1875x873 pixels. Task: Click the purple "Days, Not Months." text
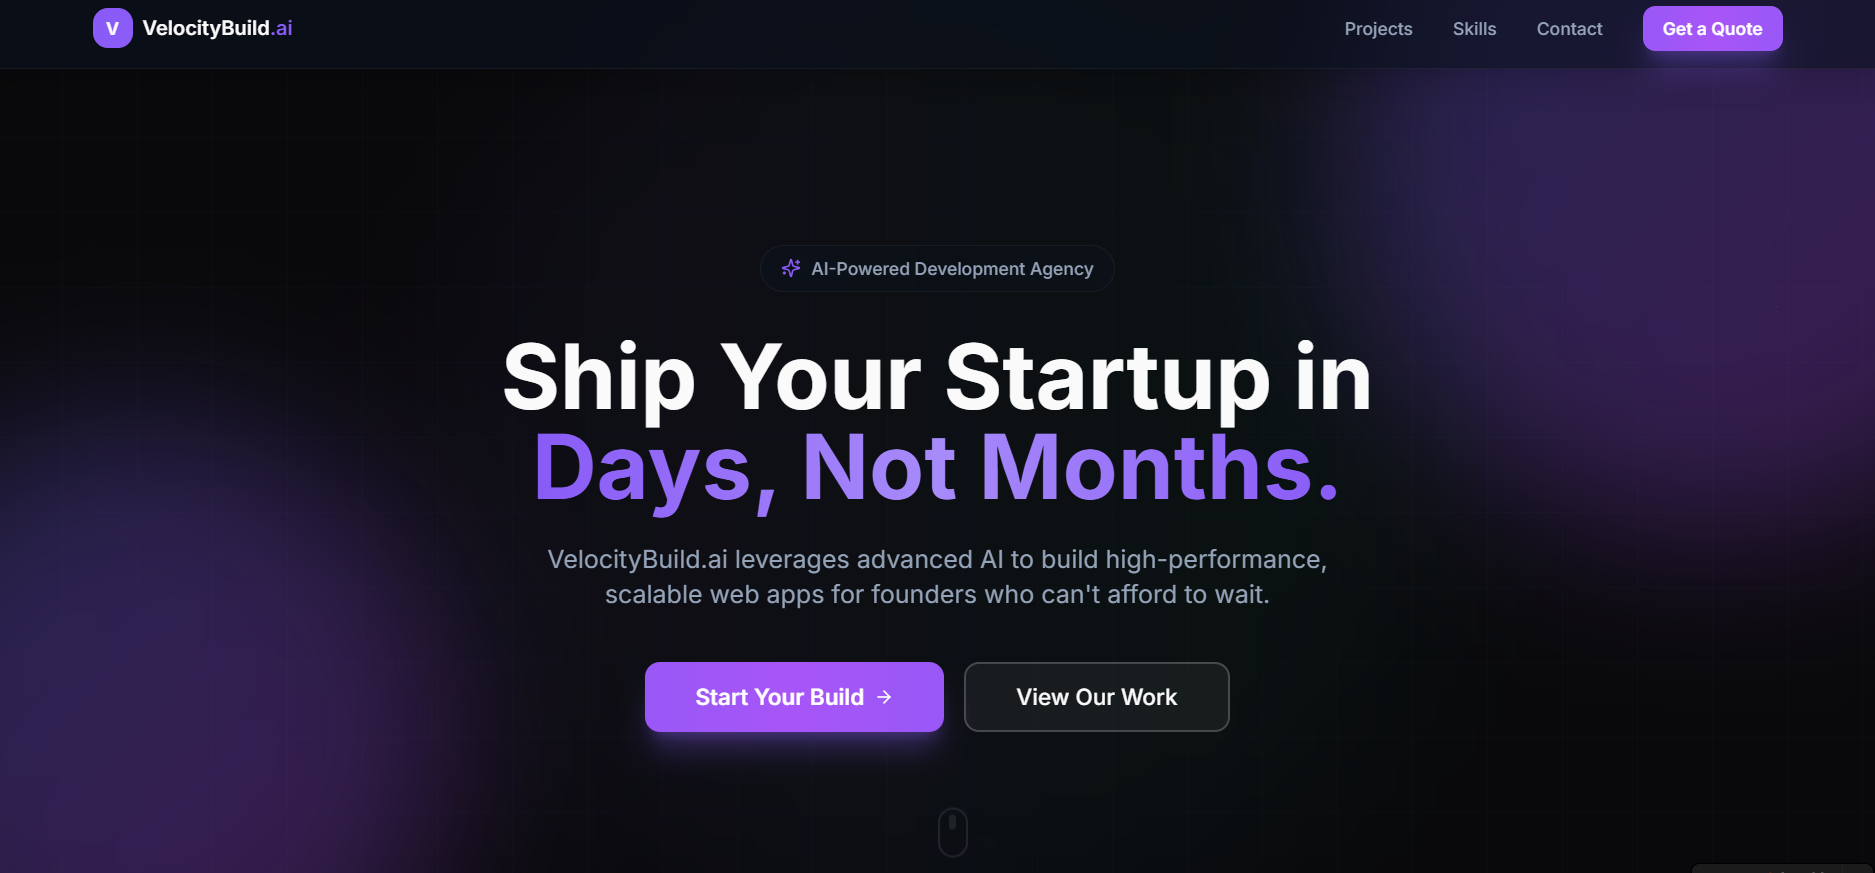click(x=937, y=467)
